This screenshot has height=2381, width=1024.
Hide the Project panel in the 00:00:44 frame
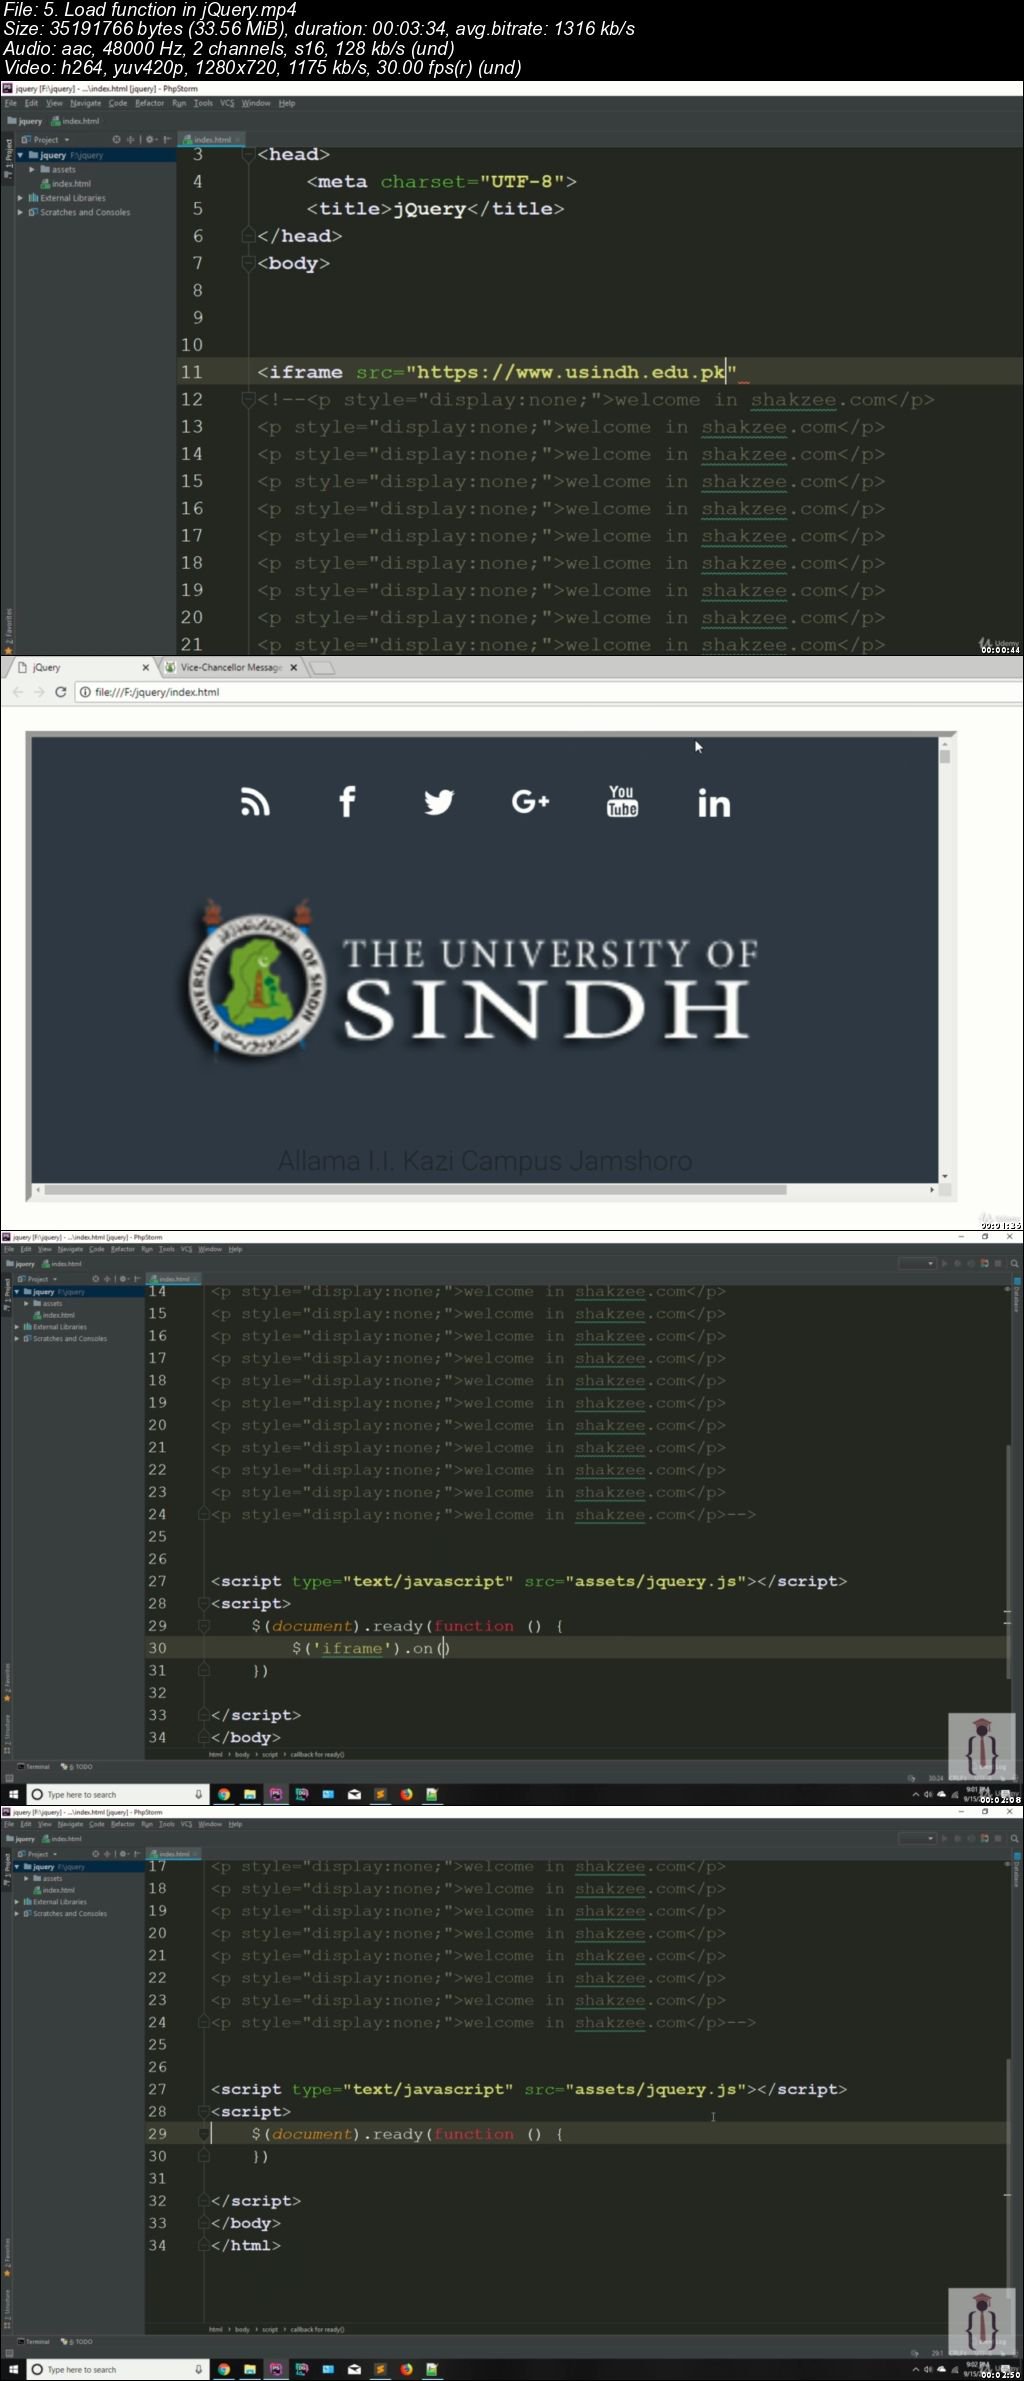(x=167, y=140)
